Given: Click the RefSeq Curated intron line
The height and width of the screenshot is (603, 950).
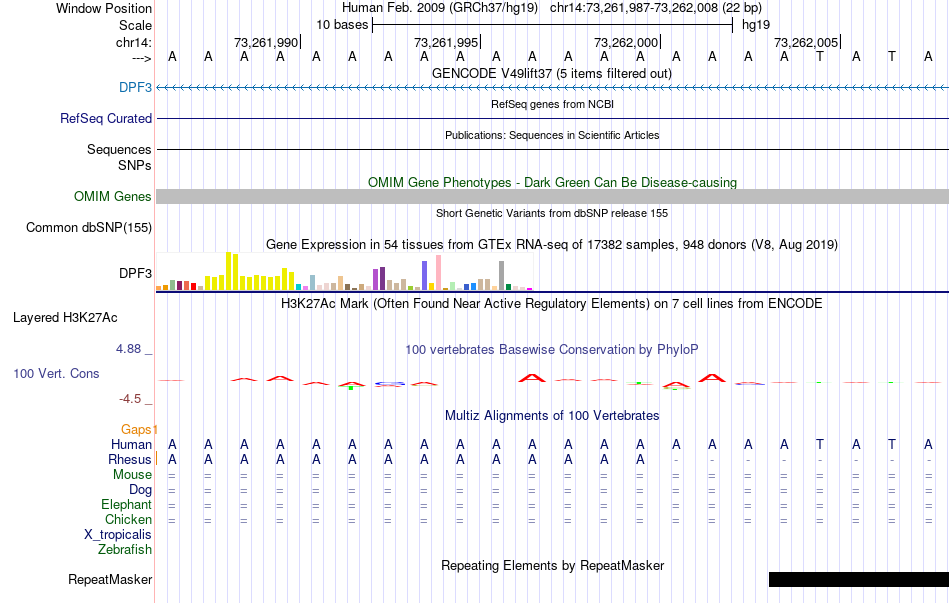Looking at the screenshot, I should coord(552,118).
